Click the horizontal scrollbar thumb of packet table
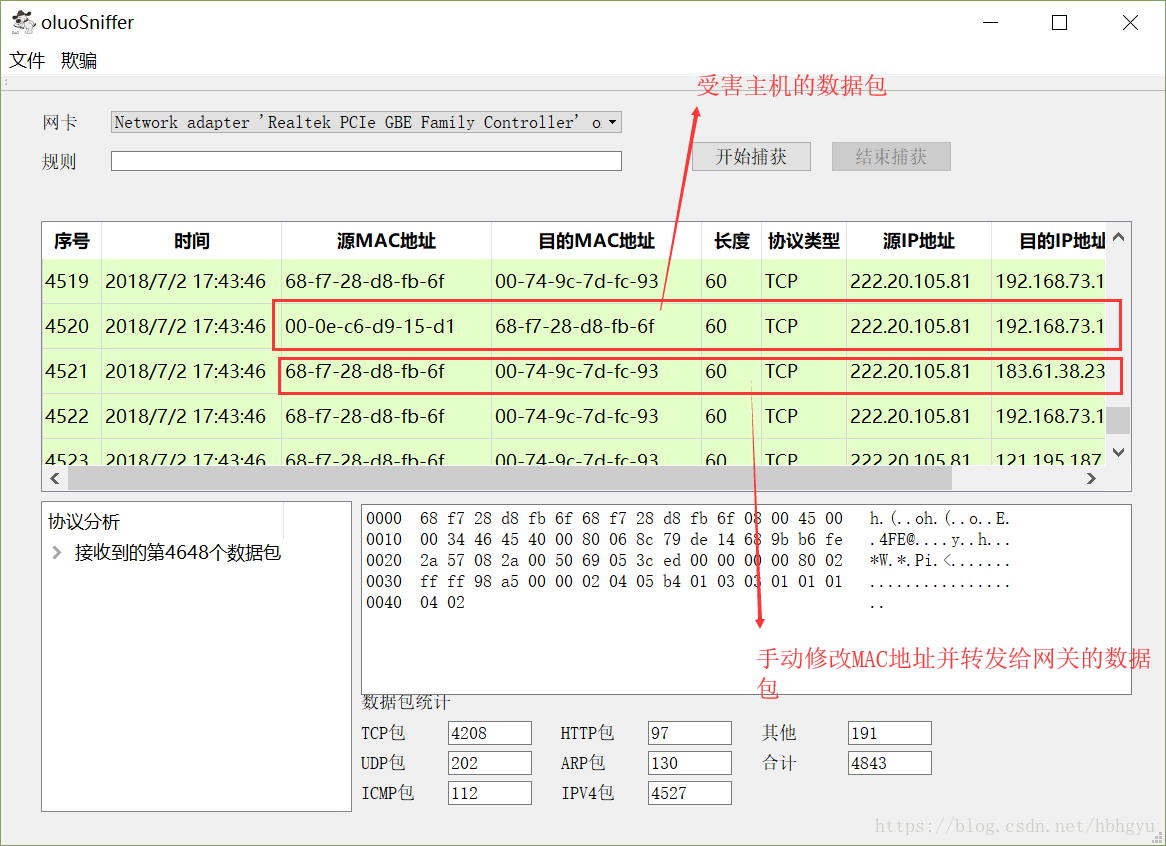 pos(510,479)
